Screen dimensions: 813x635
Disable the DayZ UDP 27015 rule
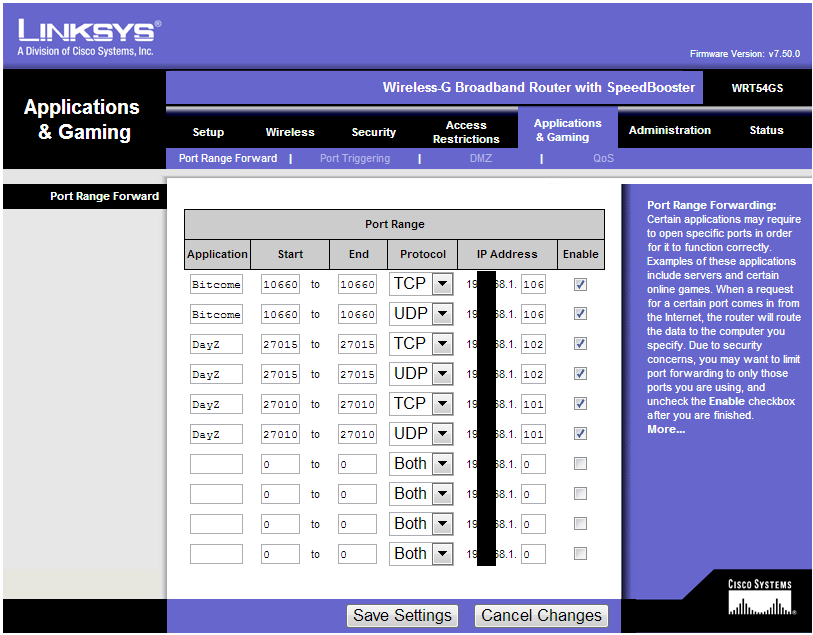[x=580, y=374]
